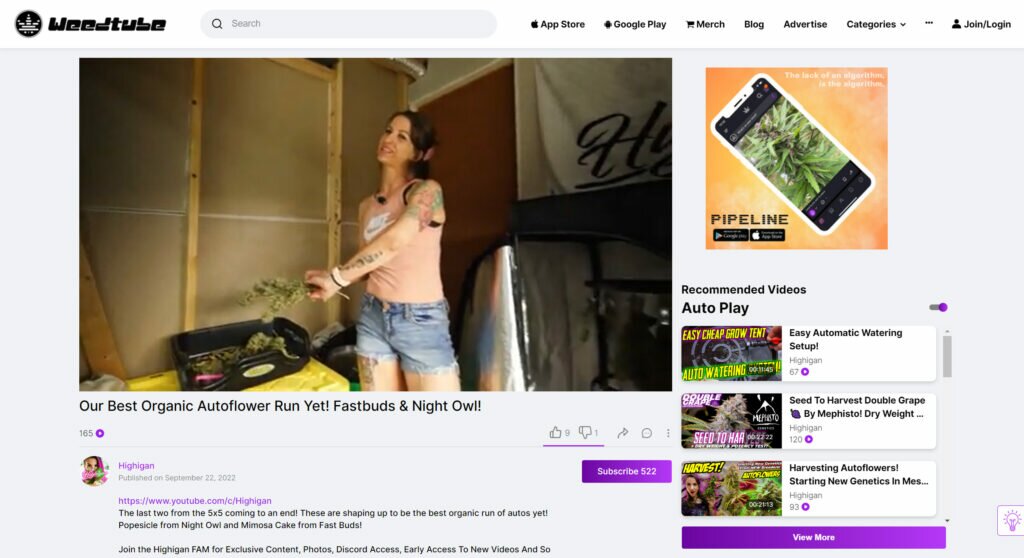Open the Highigan channel name link
Viewport: 1024px width, 558px height.
(x=136, y=465)
